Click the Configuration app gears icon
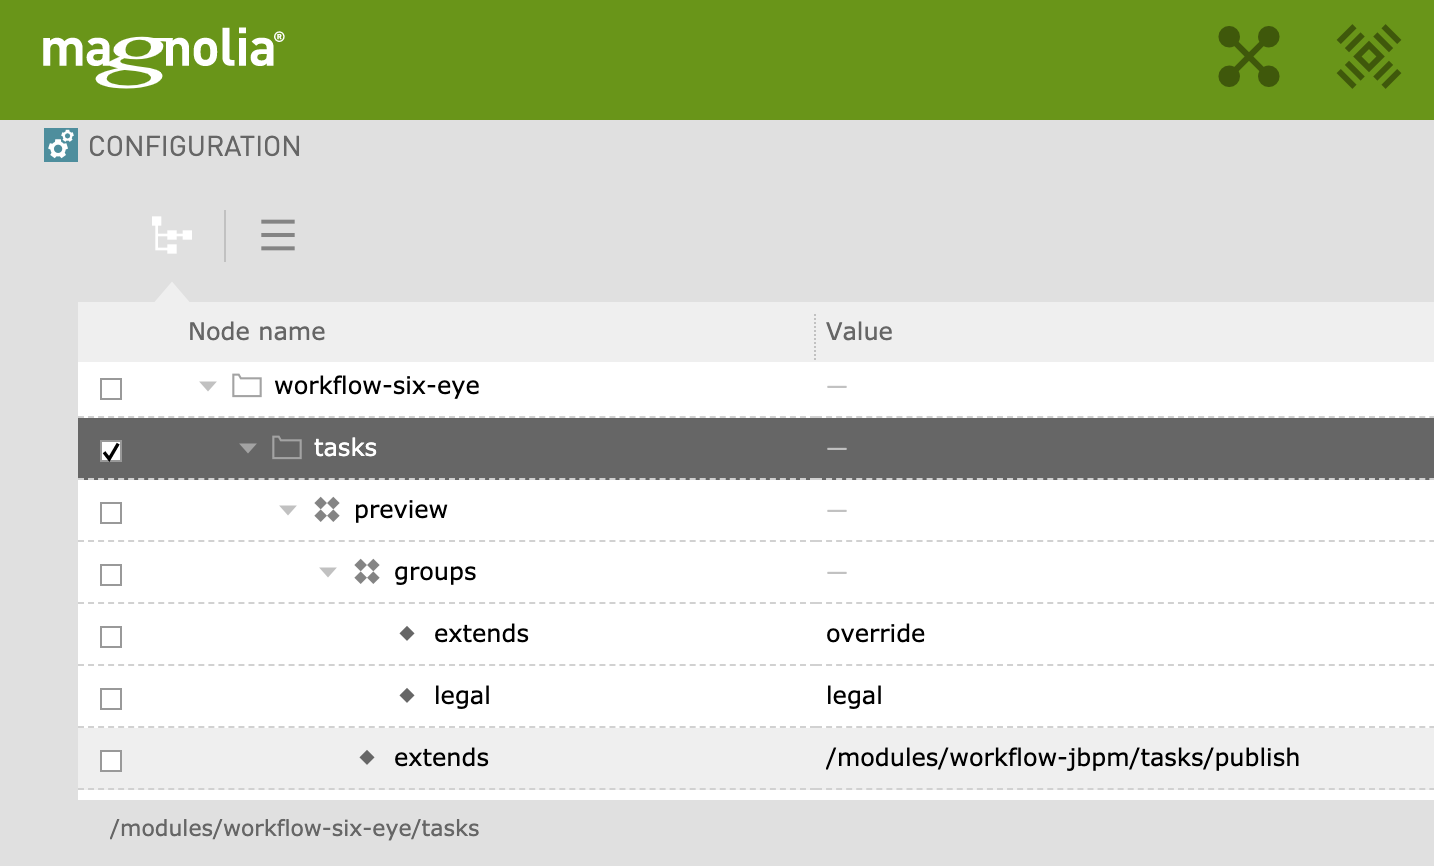 (60, 145)
